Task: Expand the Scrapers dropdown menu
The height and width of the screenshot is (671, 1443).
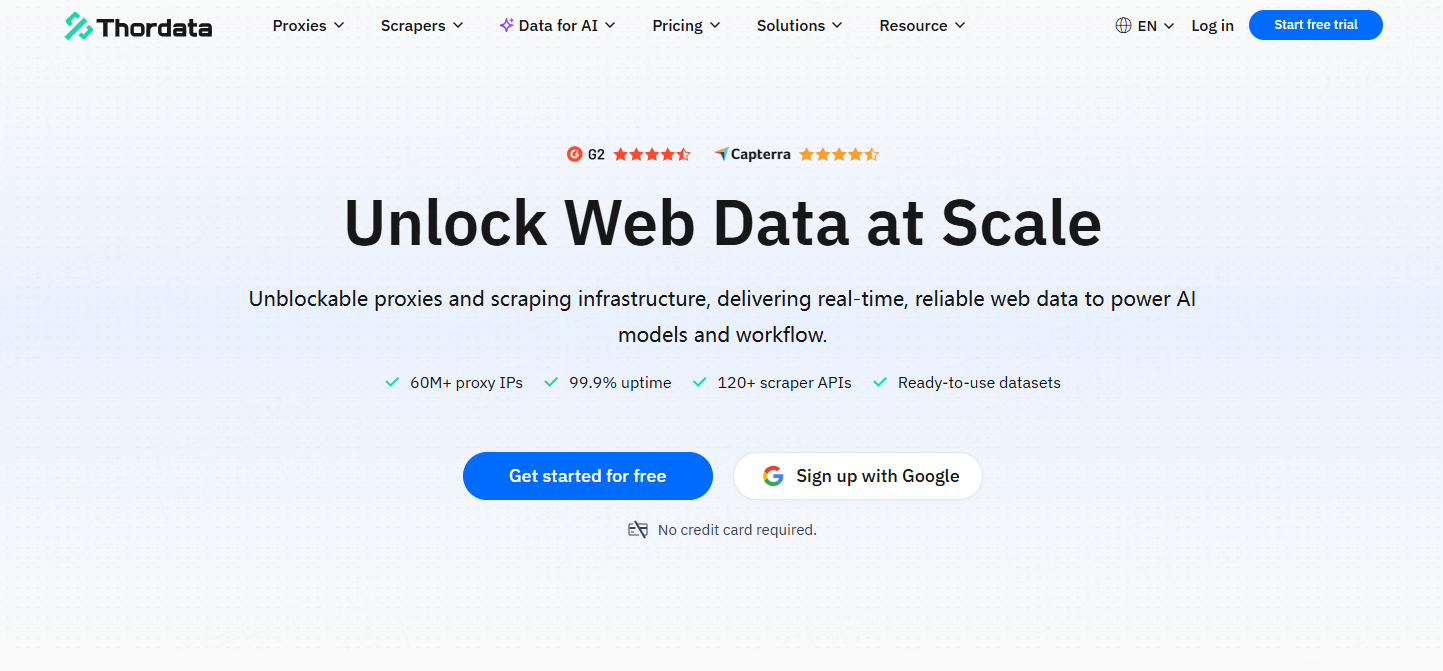Action: [x=421, y=25]
